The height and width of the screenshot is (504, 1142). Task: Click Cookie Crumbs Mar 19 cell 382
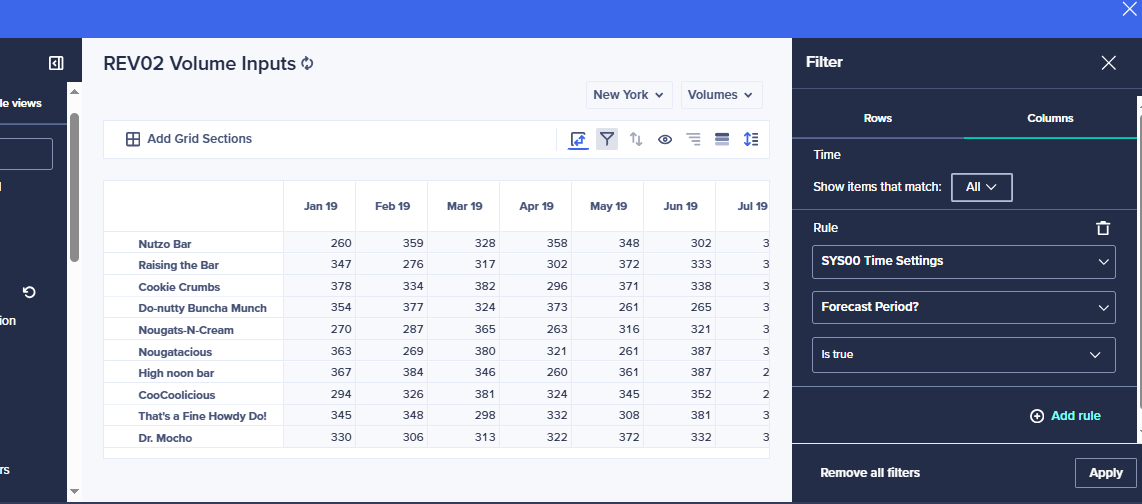(x=464, y=286)
